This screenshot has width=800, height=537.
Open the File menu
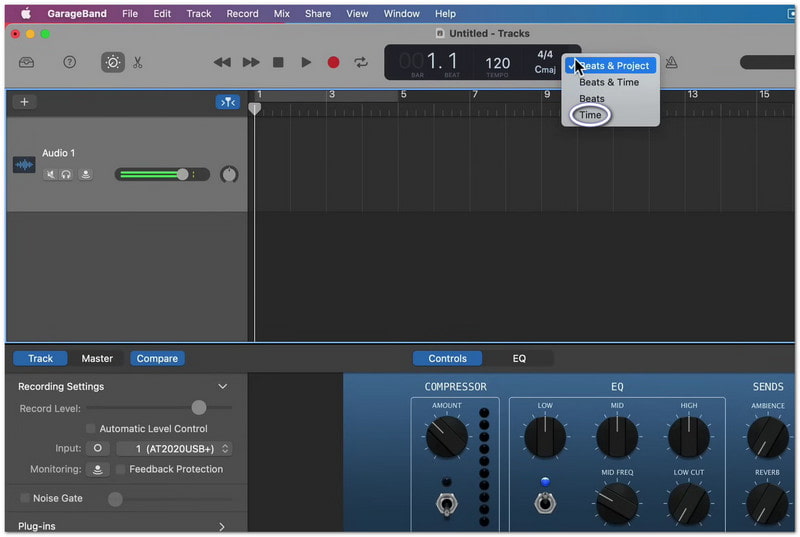[130, 14]
